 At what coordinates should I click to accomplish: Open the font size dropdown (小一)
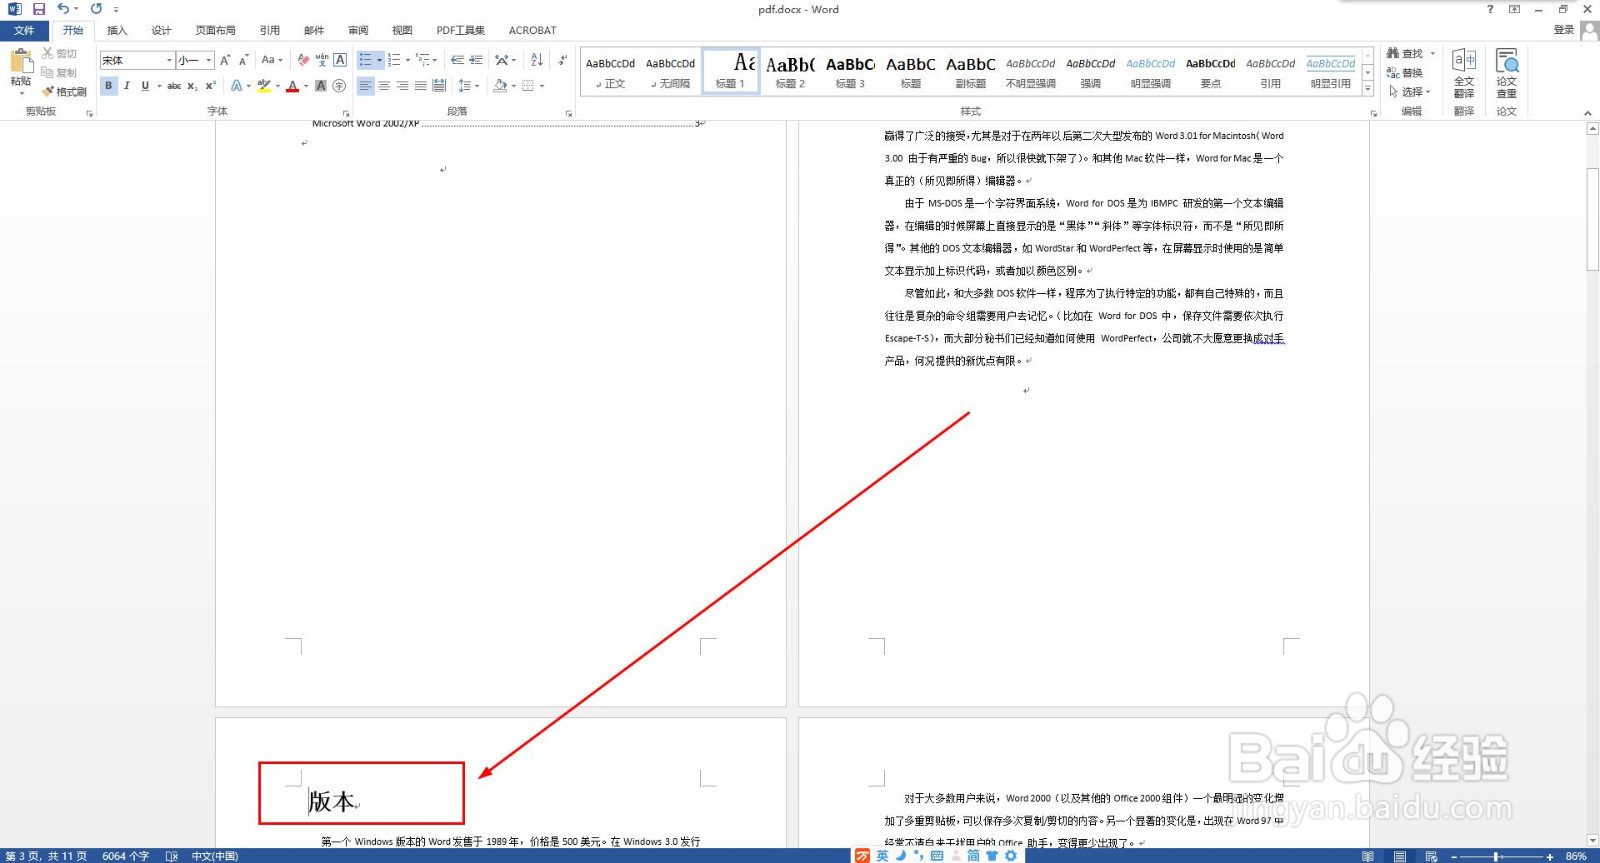click(x=208, y=60)
